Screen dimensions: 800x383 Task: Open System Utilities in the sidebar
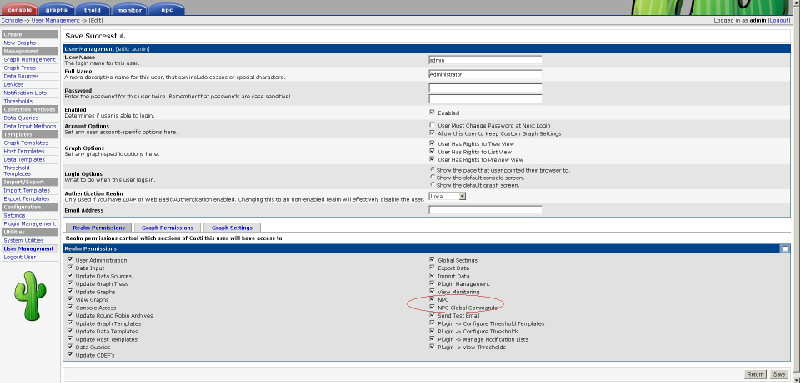(23, 240)
